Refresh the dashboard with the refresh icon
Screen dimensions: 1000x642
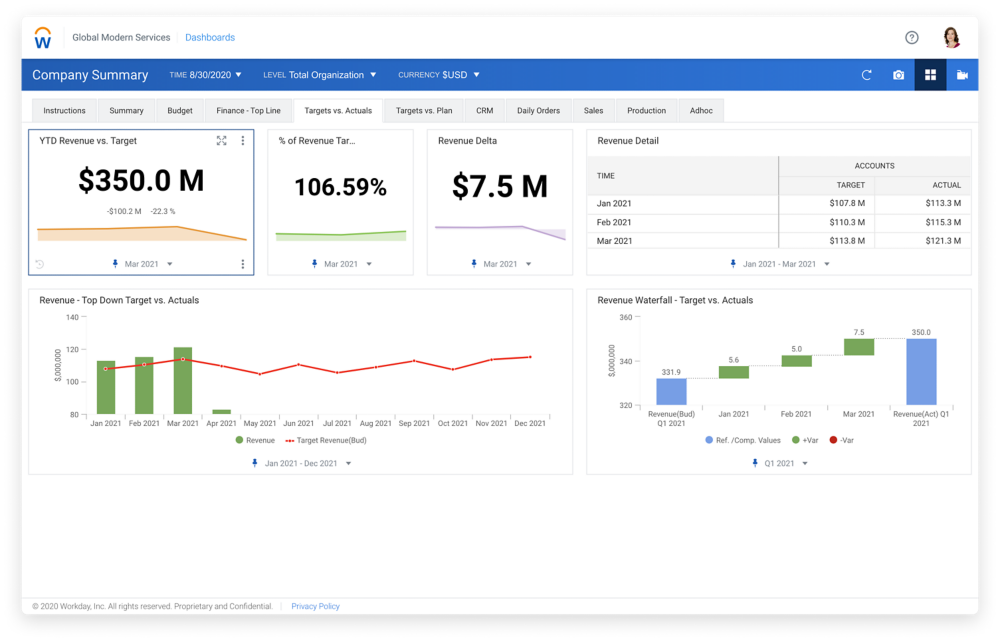(x=866, y=75)
